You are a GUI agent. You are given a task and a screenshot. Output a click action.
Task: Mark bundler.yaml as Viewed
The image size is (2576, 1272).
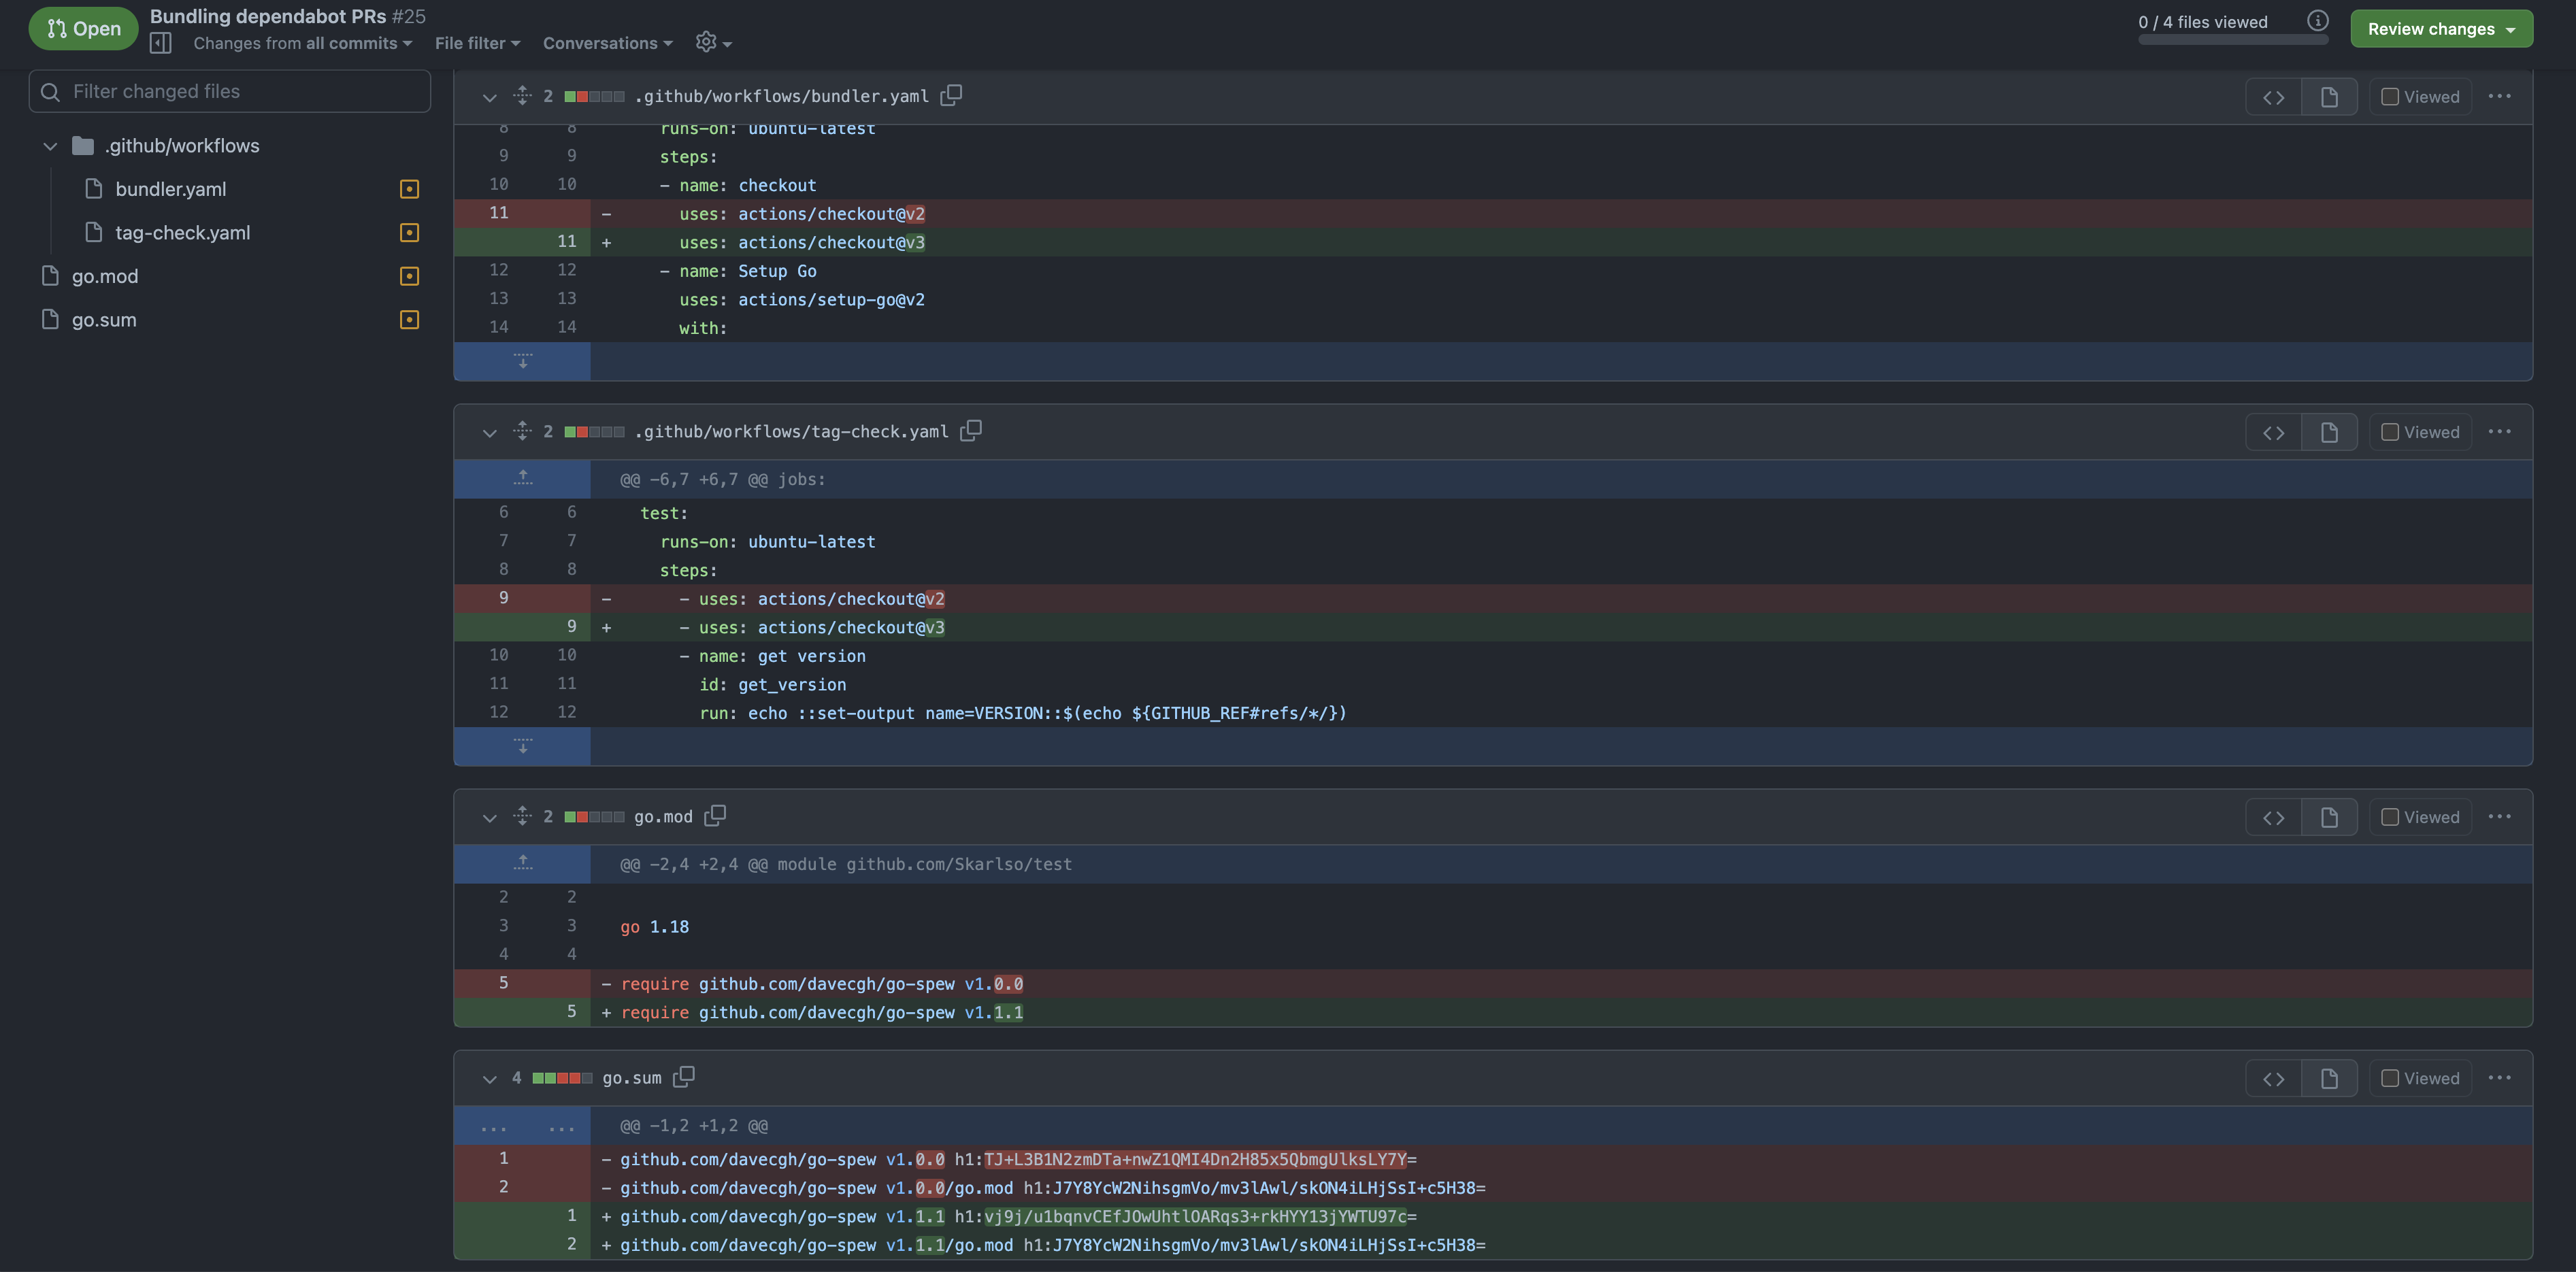coord(2390,97)
